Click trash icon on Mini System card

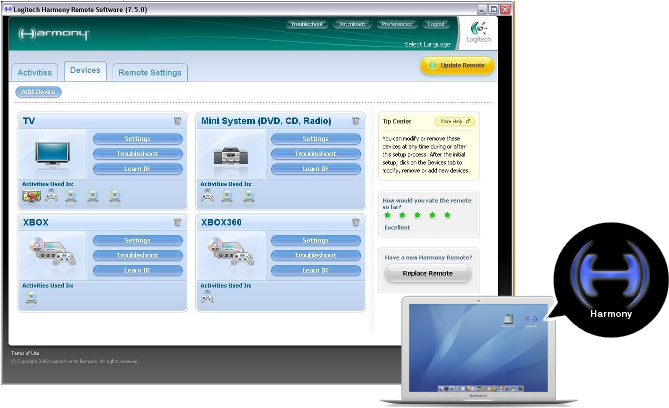(x=356, y=121)
